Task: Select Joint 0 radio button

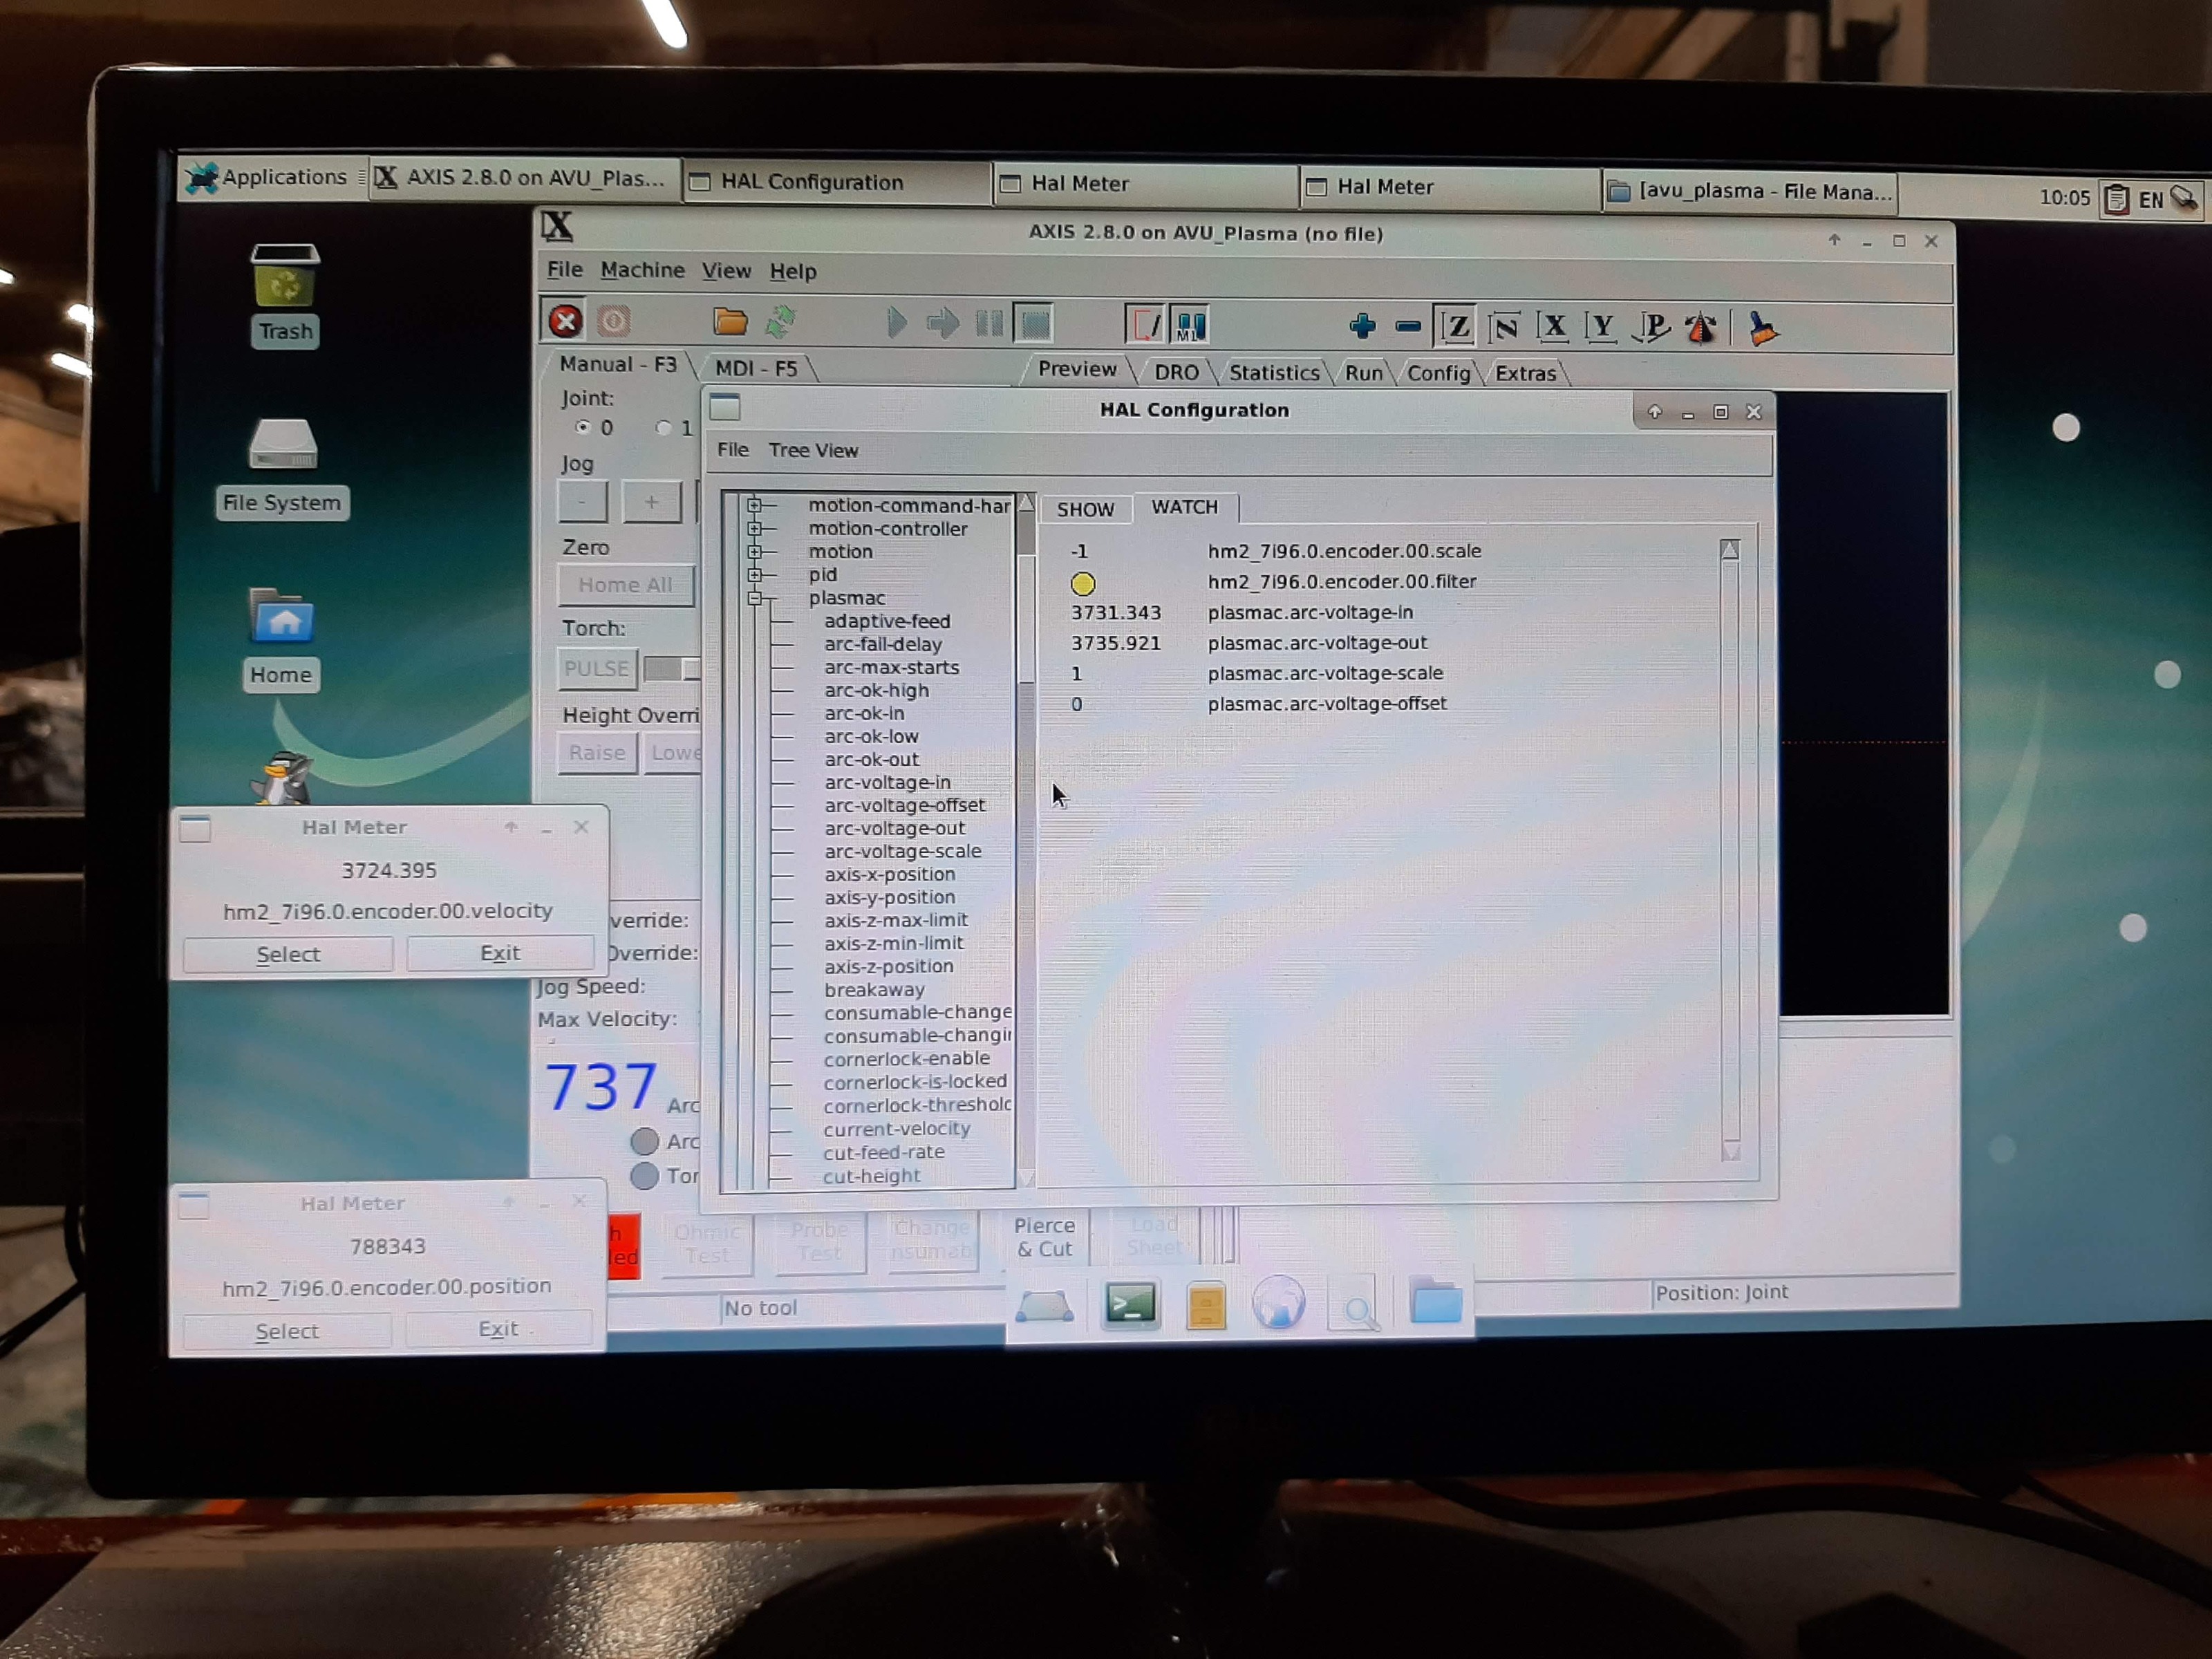Action: pos(583,427)
